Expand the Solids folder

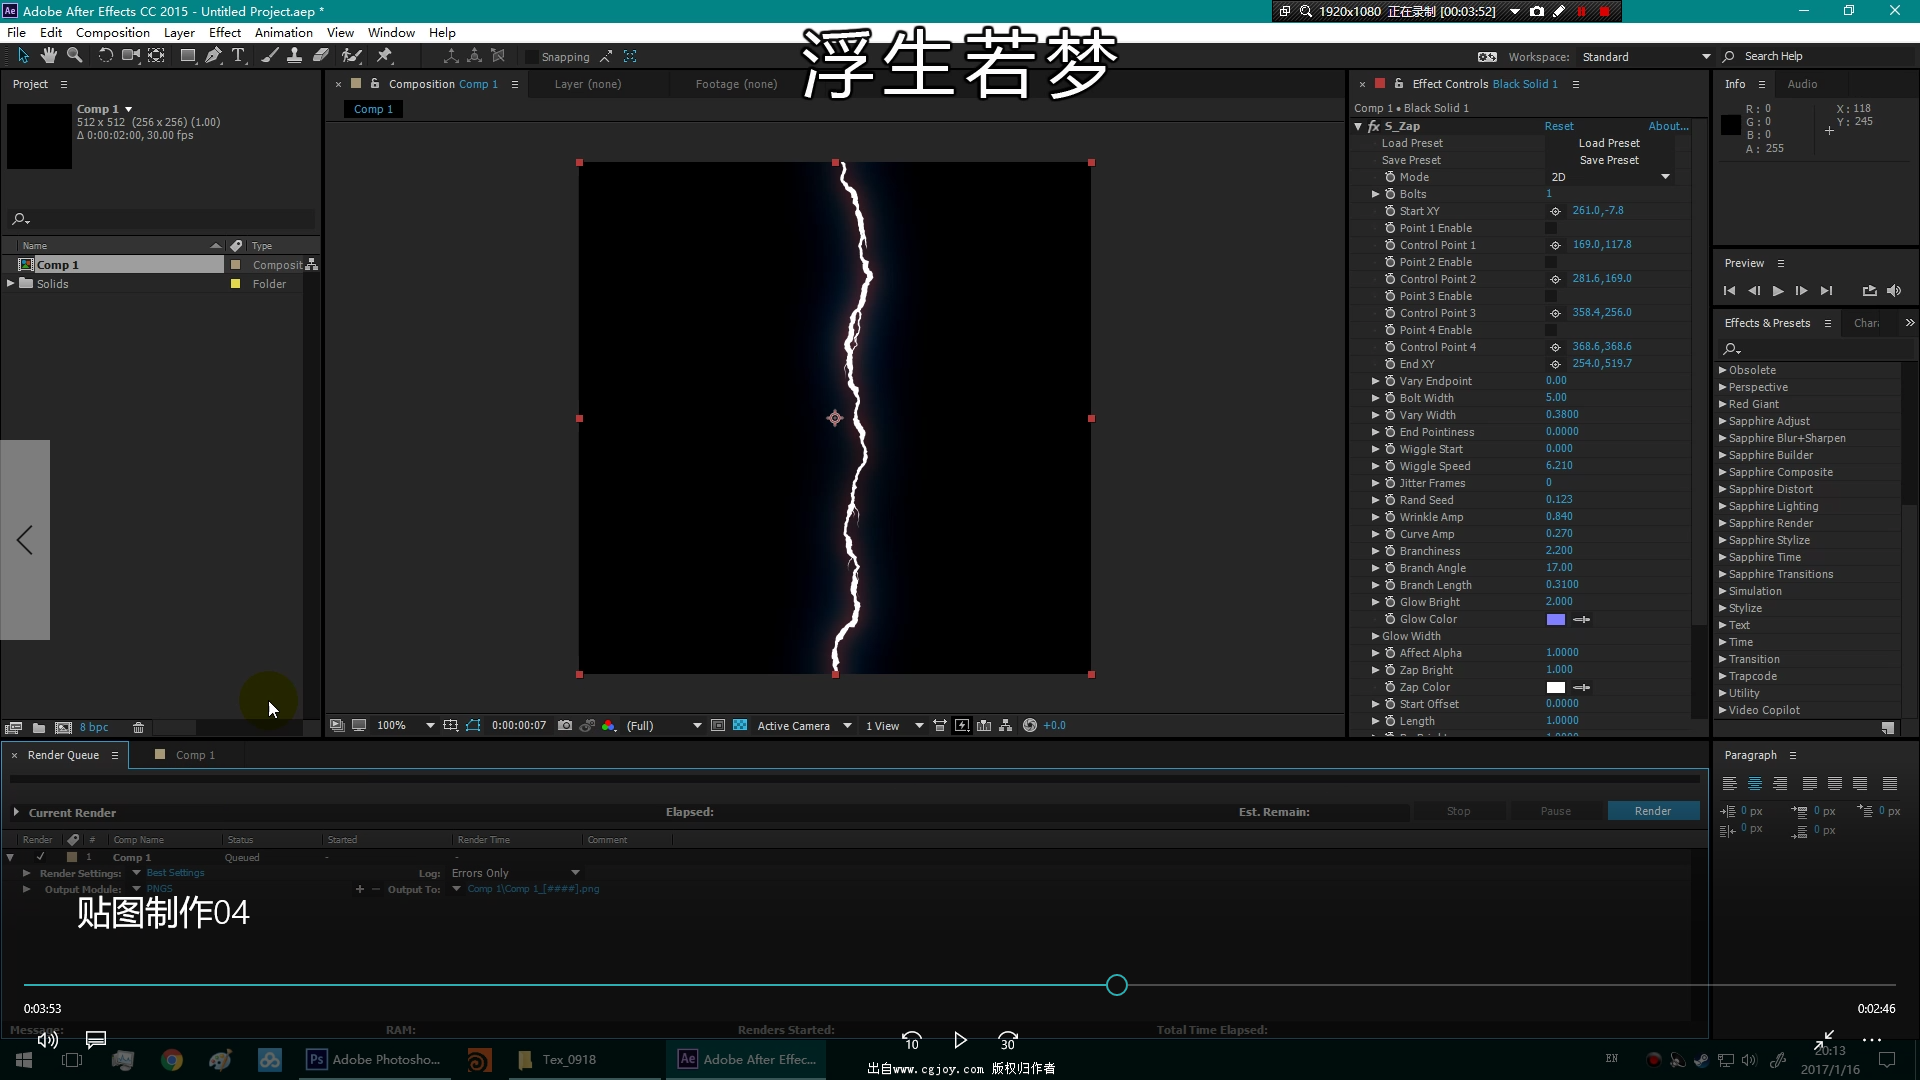[x=11, y=284]
